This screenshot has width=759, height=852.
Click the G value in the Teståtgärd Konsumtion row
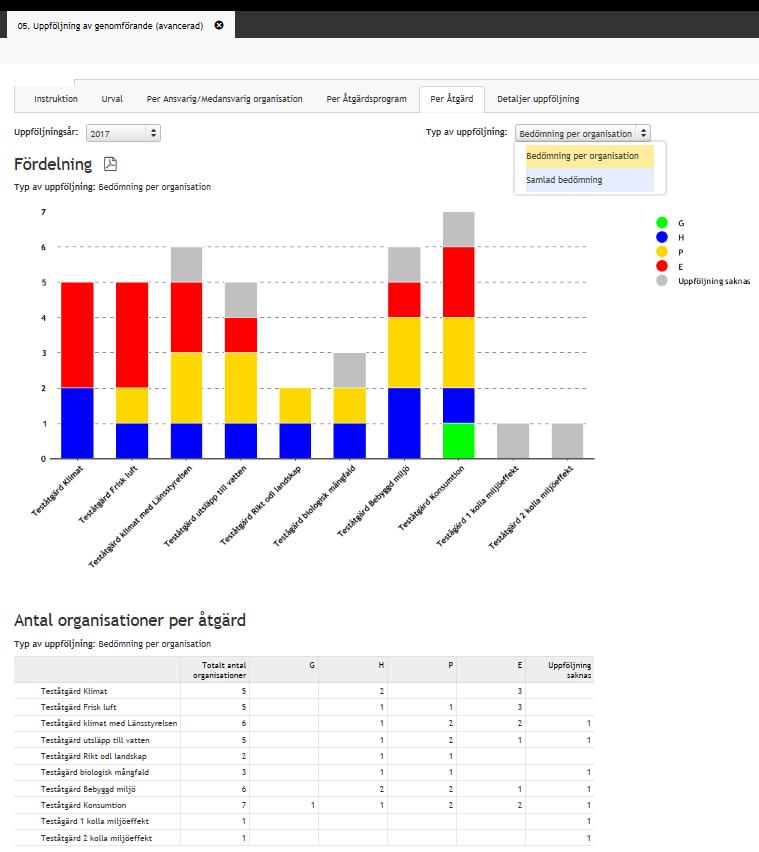[x=313, y=805]
